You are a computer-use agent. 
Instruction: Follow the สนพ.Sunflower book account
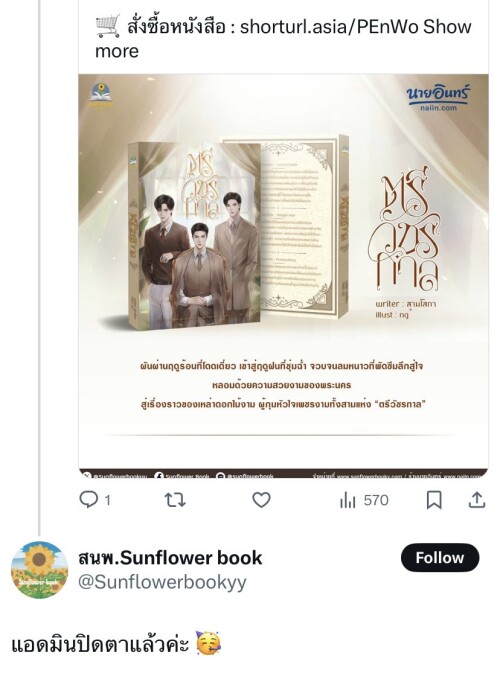coord(440,558)
